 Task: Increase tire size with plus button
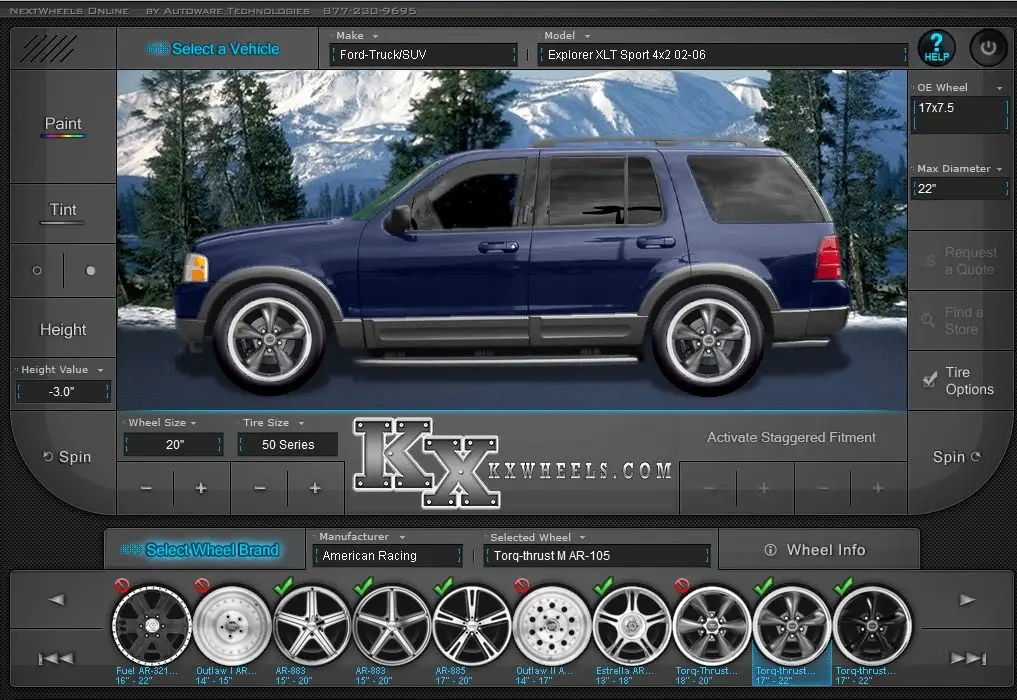point(315,488)
